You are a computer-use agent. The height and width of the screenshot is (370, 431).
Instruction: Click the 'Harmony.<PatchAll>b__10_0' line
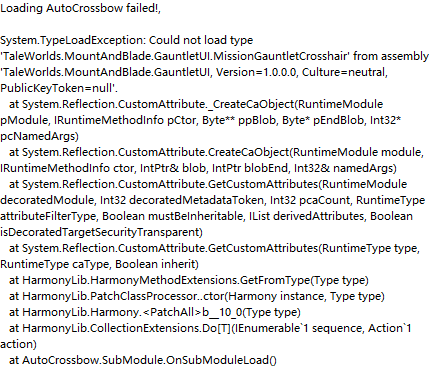[155, 312]
